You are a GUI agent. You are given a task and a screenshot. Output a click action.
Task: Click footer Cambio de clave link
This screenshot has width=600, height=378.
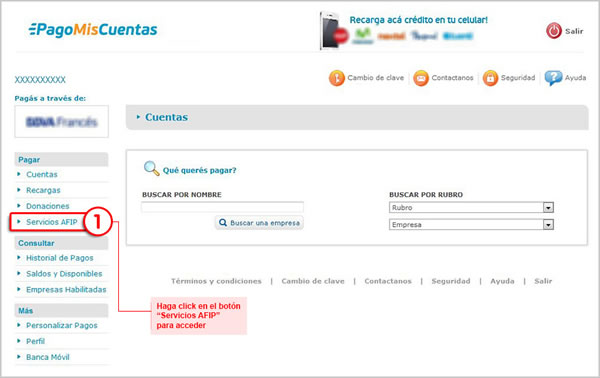click(313, 281)
